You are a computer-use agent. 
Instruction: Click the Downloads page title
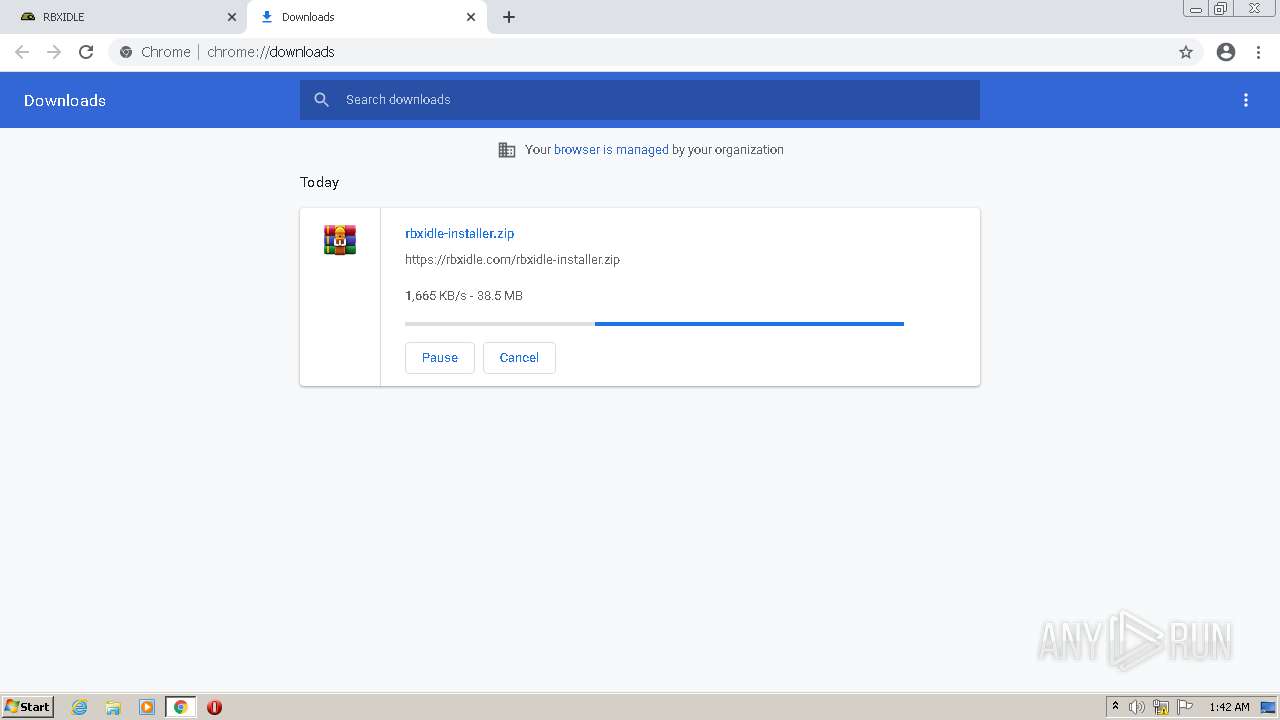point(65,101)
